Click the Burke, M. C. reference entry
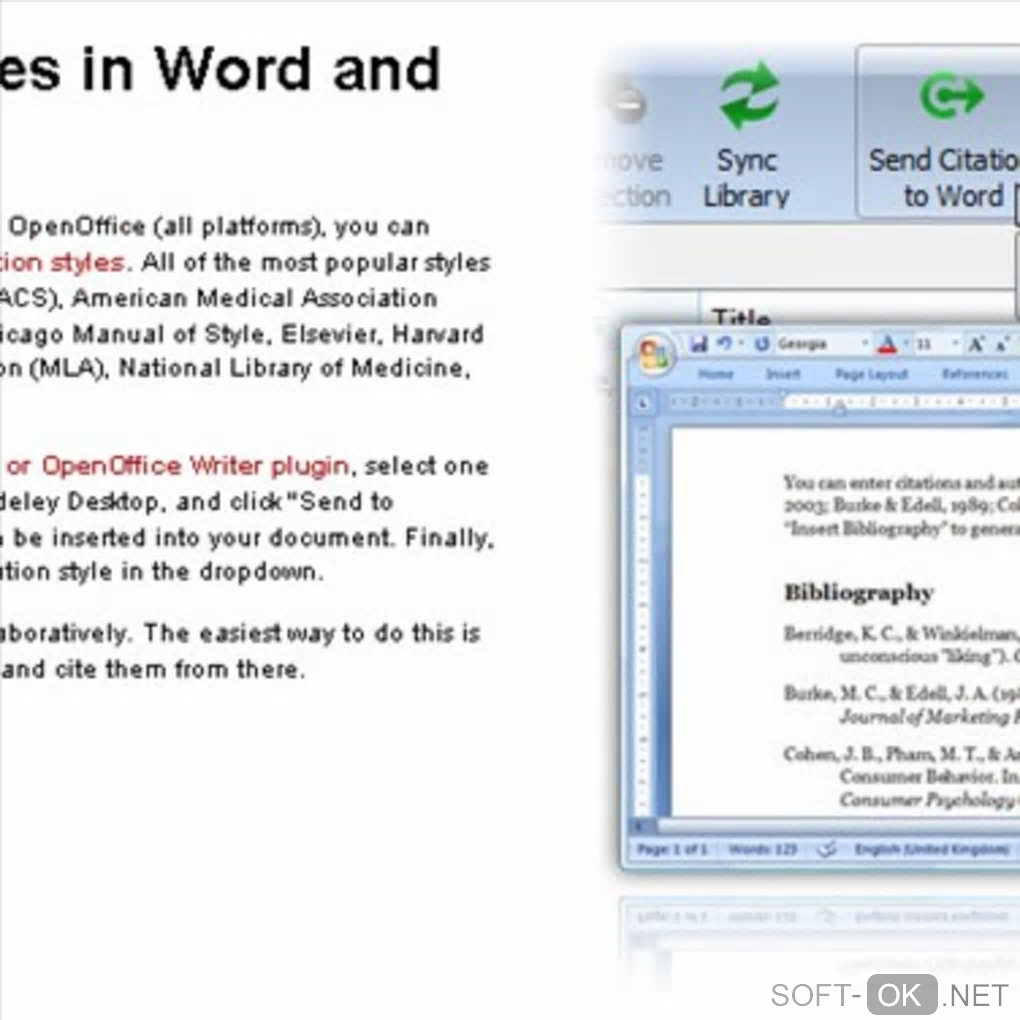1020x1020 pixels. (902, 705)
